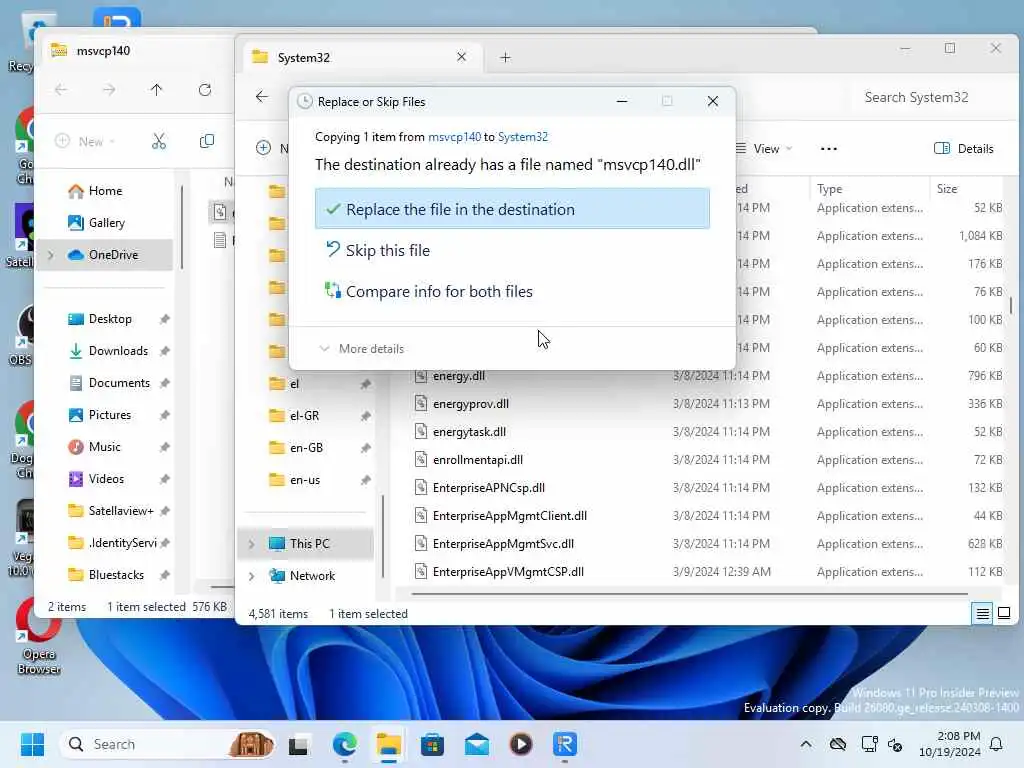Toggle the Details pane button

(964, 149)
